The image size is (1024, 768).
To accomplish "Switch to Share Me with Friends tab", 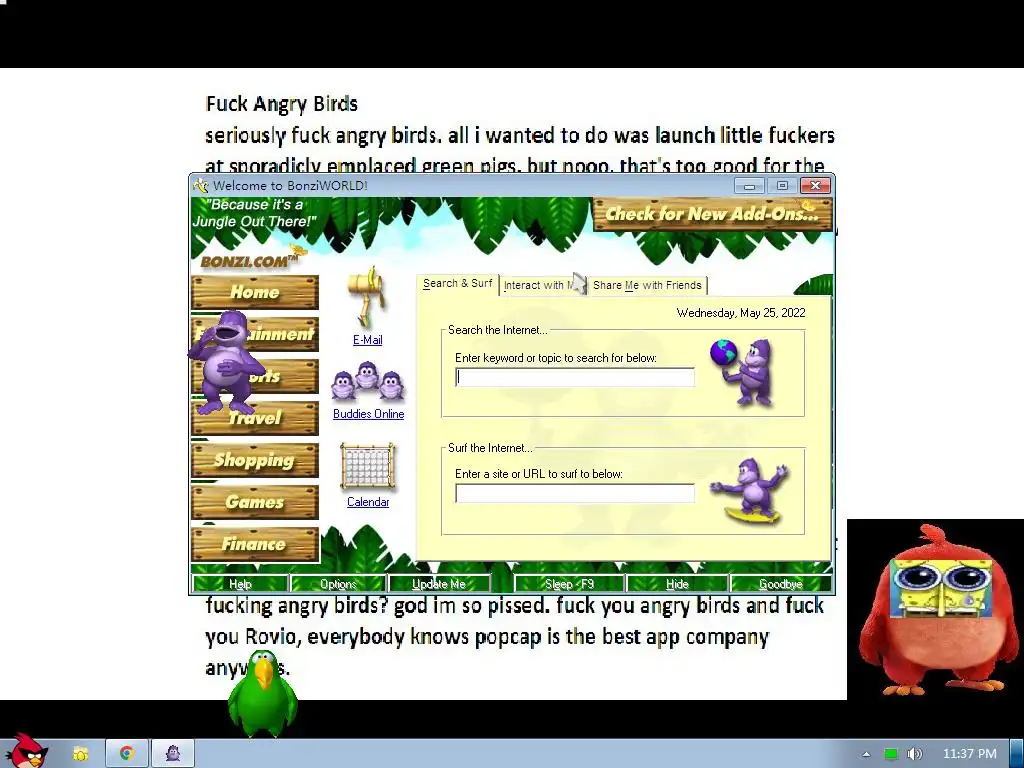I will pos(647,285).
